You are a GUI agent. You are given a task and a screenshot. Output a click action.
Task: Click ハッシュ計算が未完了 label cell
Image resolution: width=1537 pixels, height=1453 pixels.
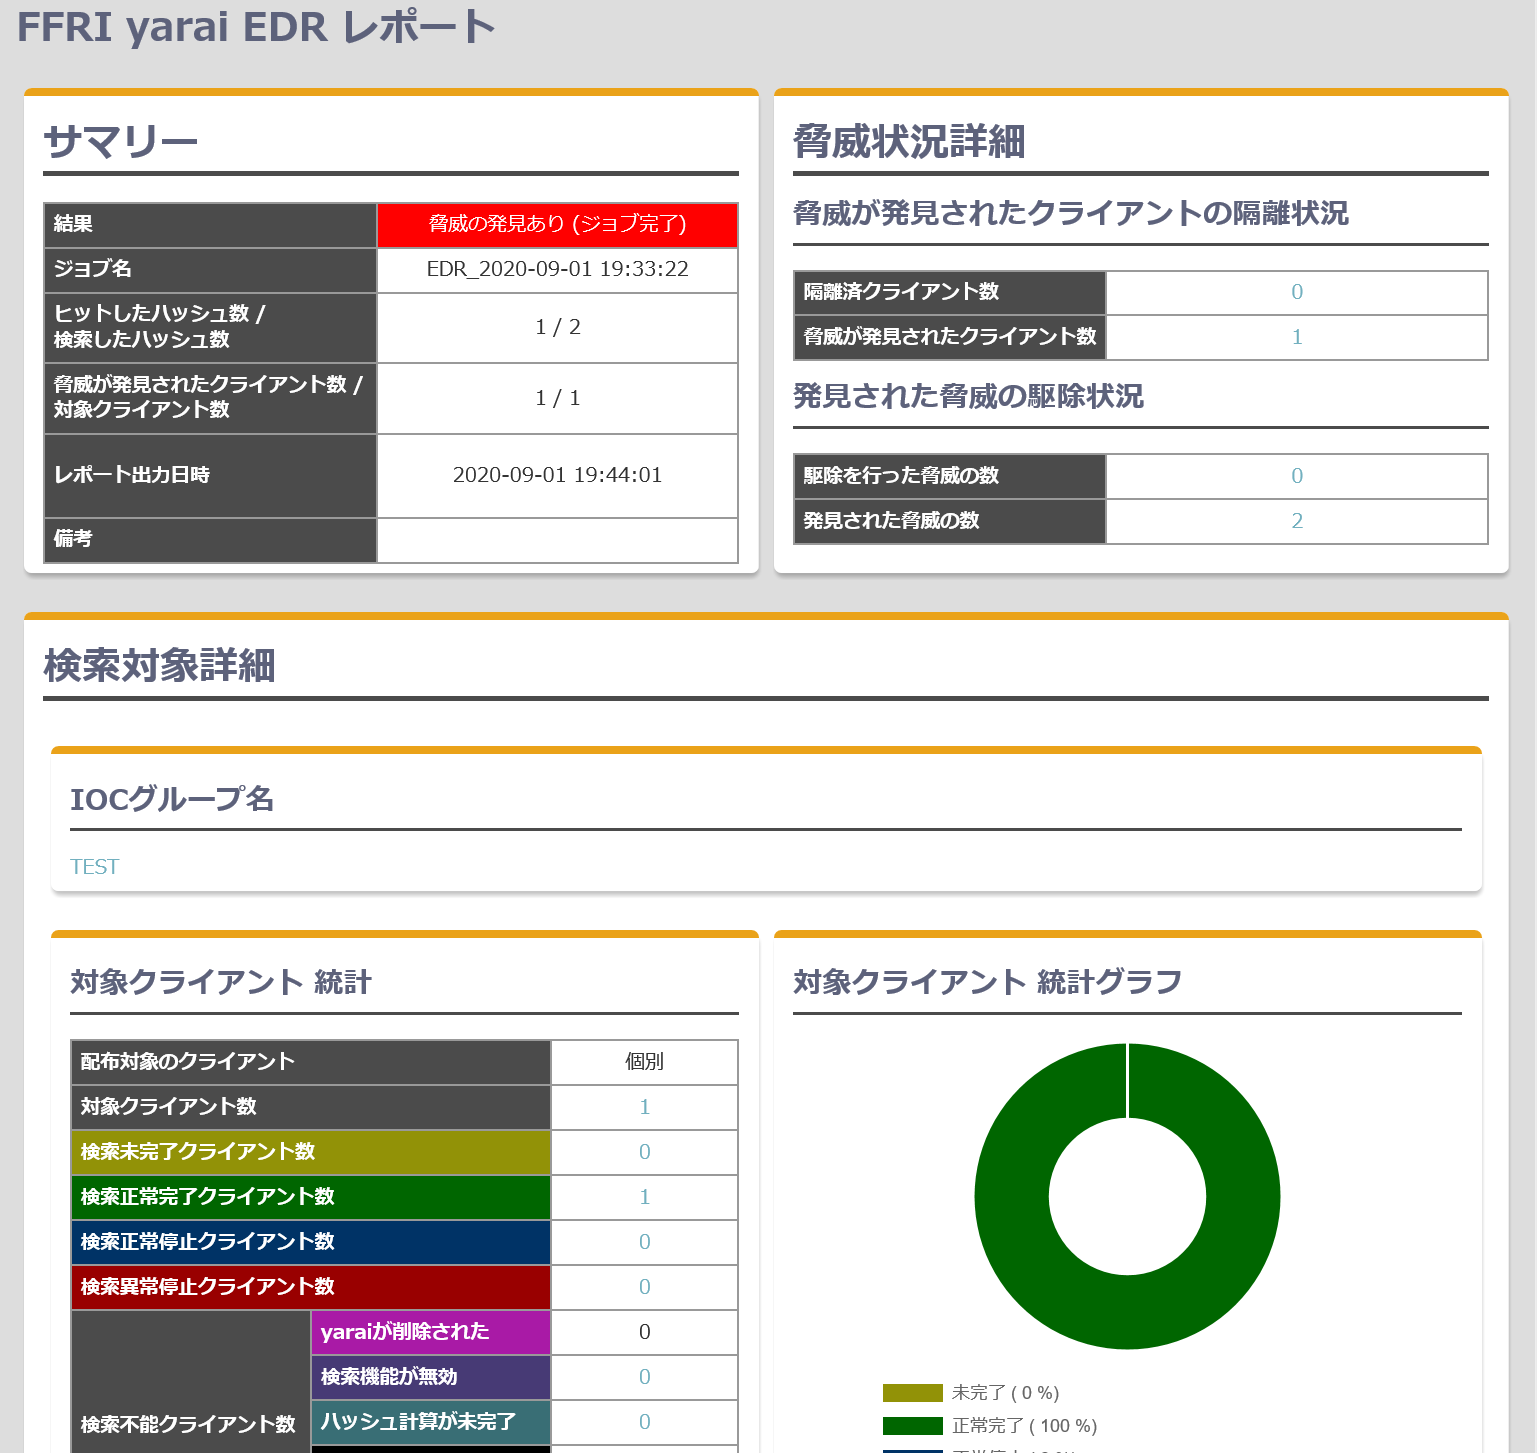(x=431, y=1422)
